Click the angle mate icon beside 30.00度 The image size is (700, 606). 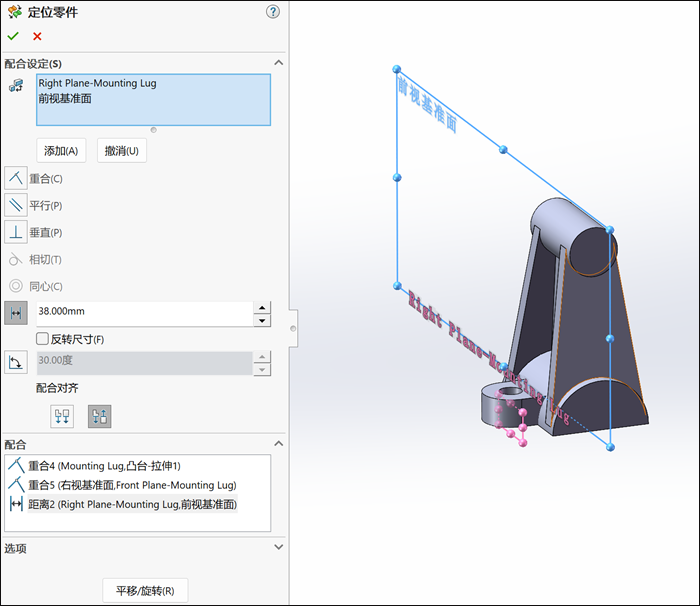pos(16,362)
